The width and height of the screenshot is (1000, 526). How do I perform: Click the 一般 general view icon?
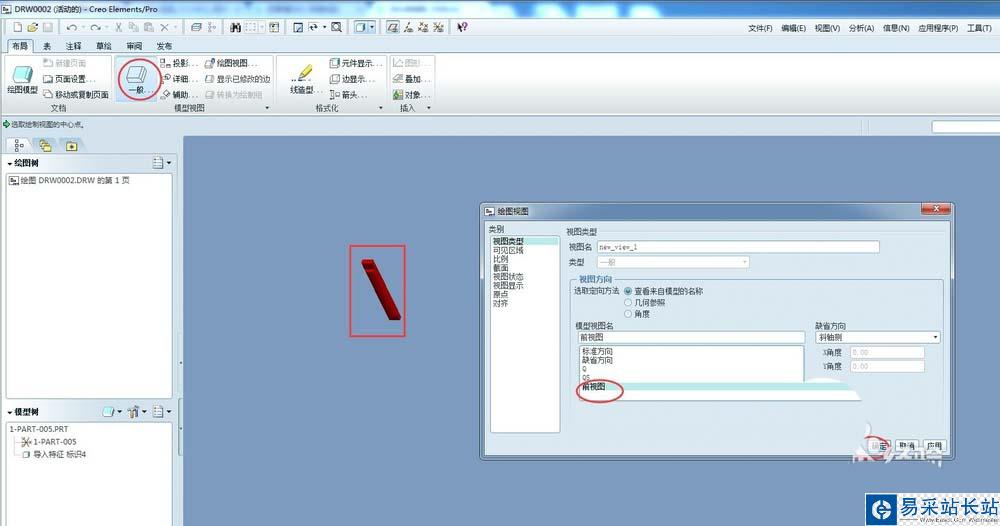click(137, 80)
